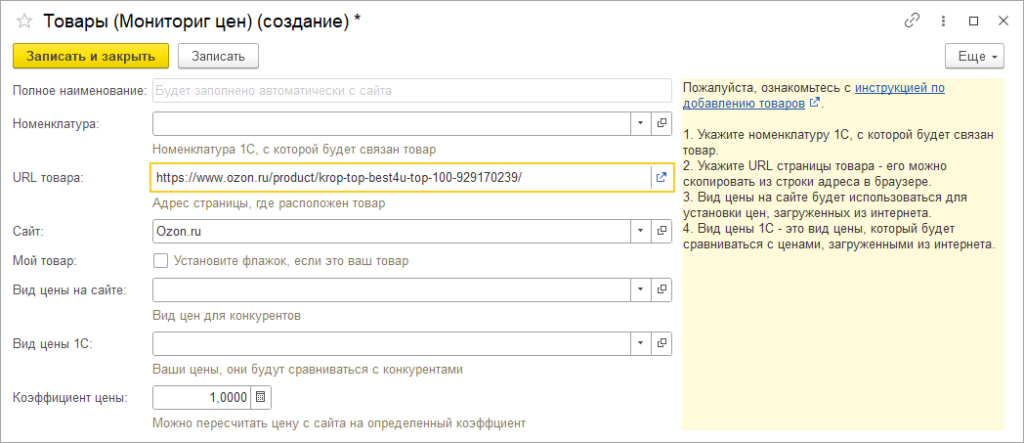
Task: Click the Полное наименование field
Action: (x=412, y=91)
